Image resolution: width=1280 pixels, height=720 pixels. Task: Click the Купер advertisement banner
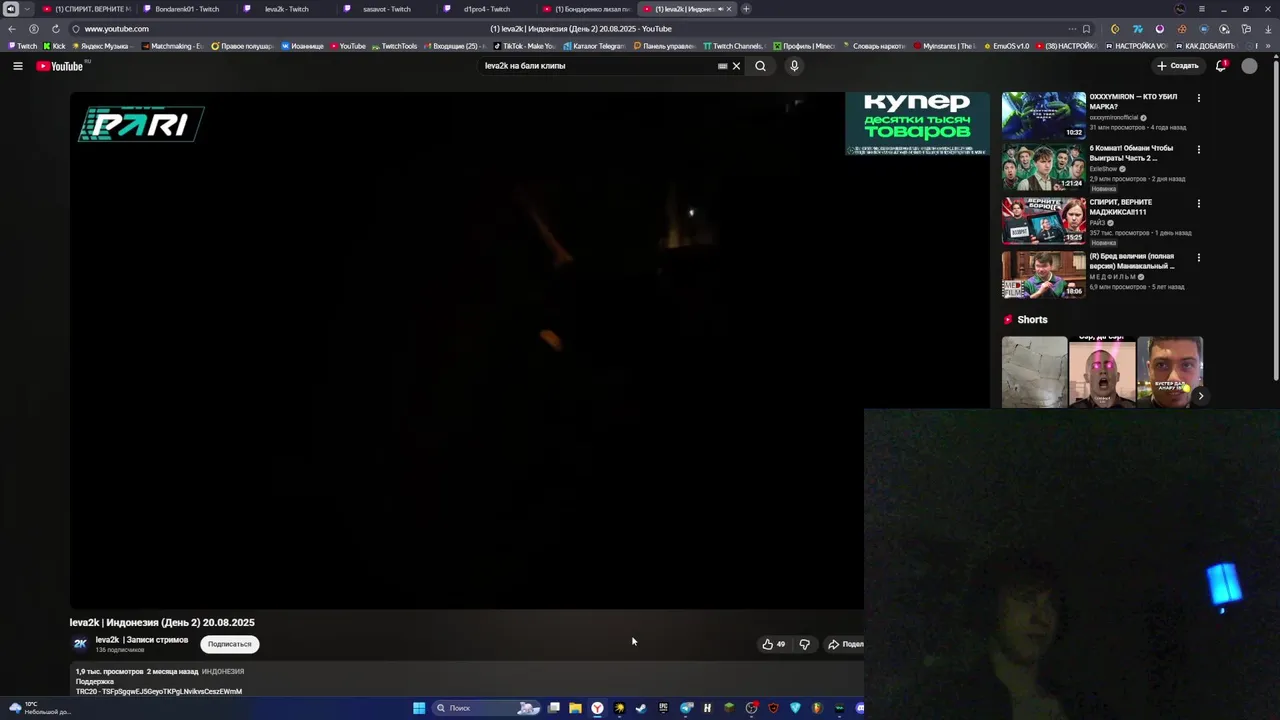tap(917, 123)
